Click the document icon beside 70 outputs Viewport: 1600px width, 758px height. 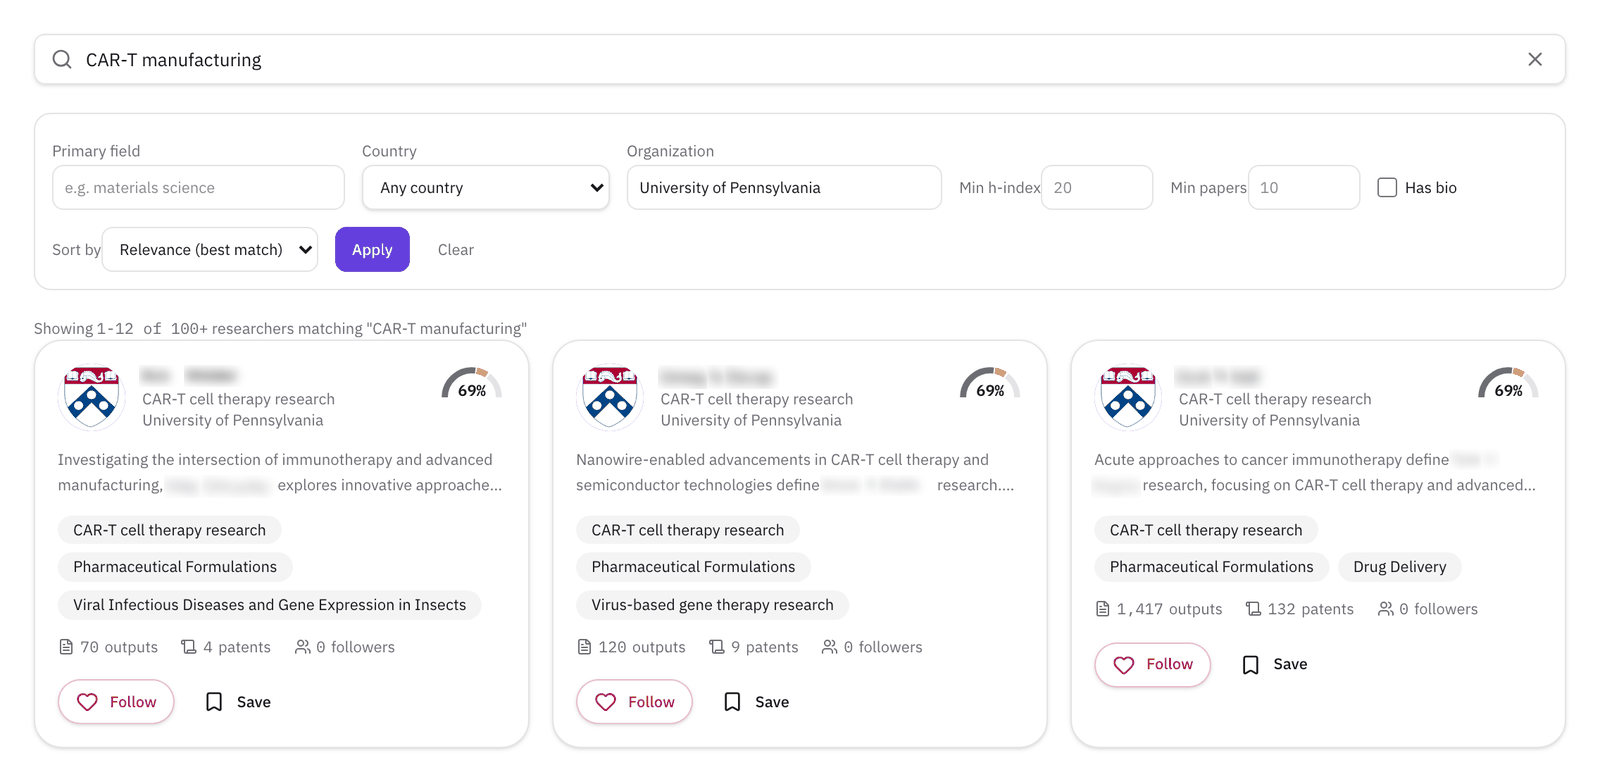click(66, 647)
